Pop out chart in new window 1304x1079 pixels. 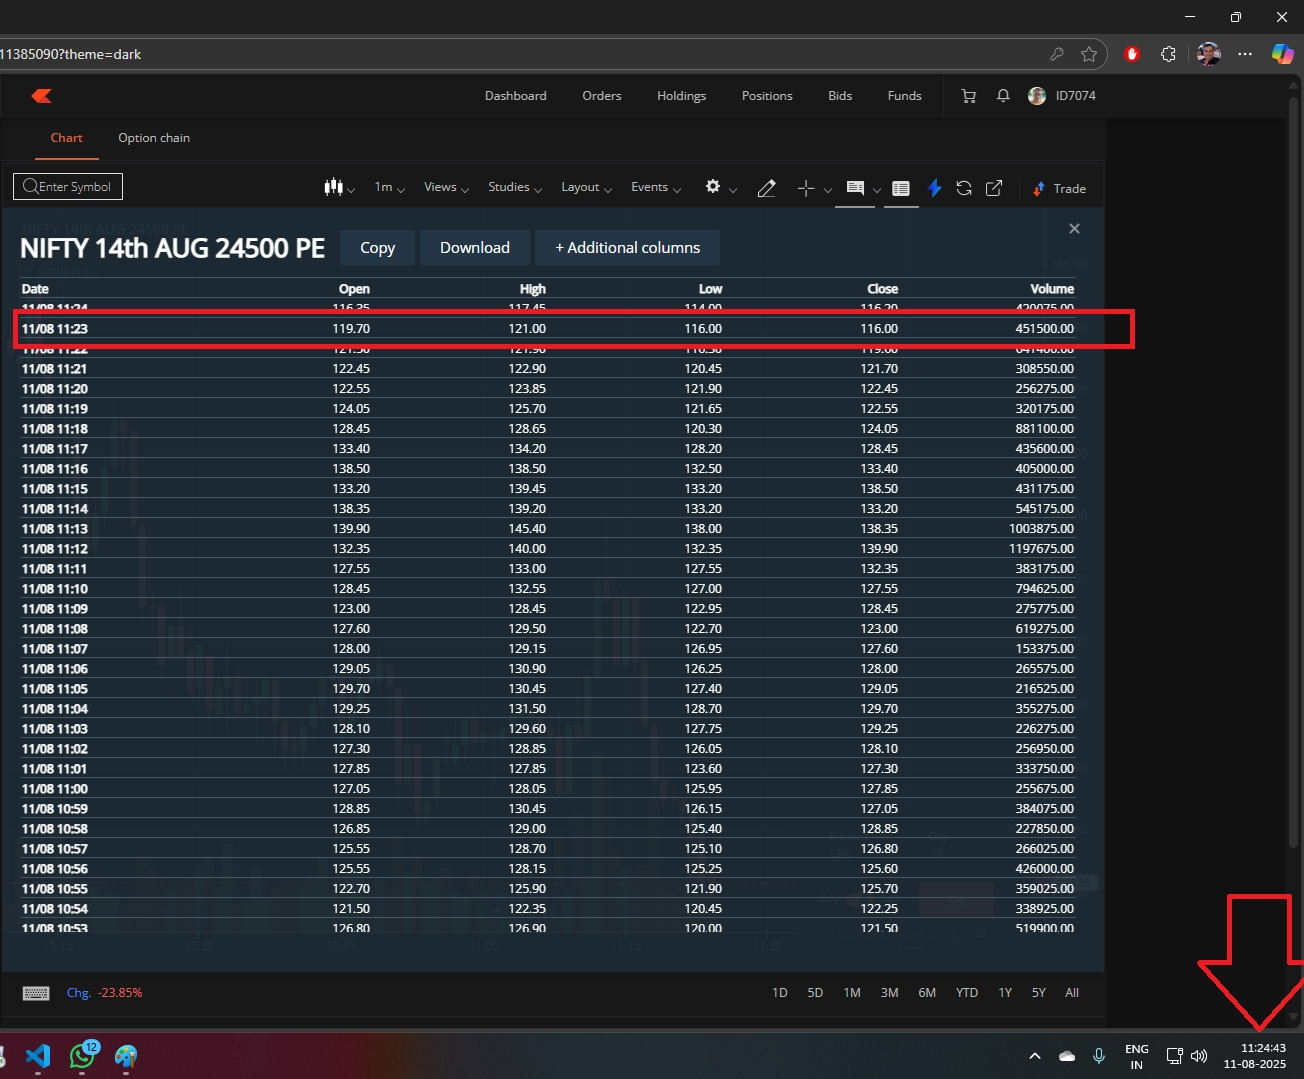[x=994, y=188]
